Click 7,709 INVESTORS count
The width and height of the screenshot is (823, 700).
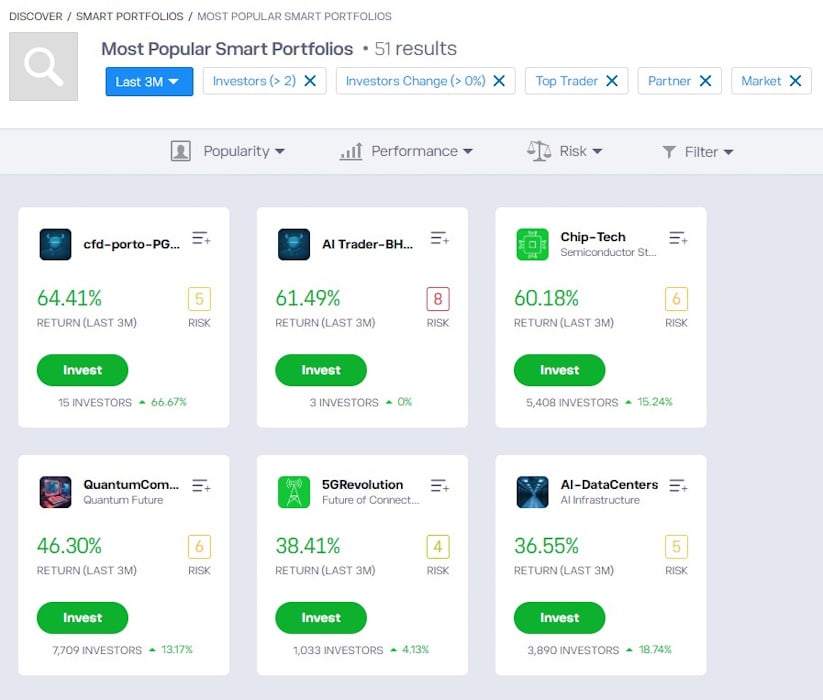coord(97,650)
